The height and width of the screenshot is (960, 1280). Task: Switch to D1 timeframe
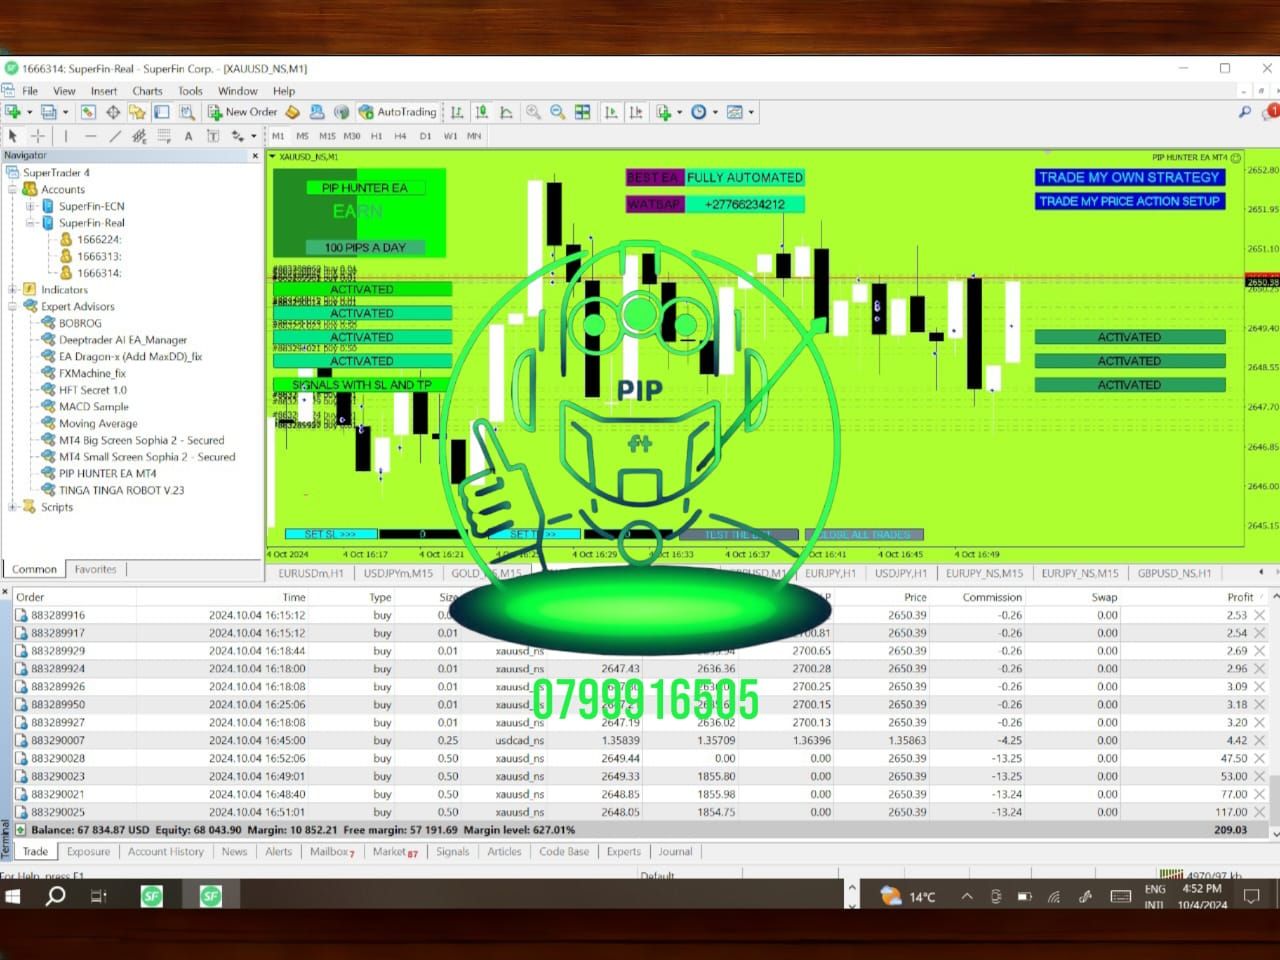tap(425, 136)
